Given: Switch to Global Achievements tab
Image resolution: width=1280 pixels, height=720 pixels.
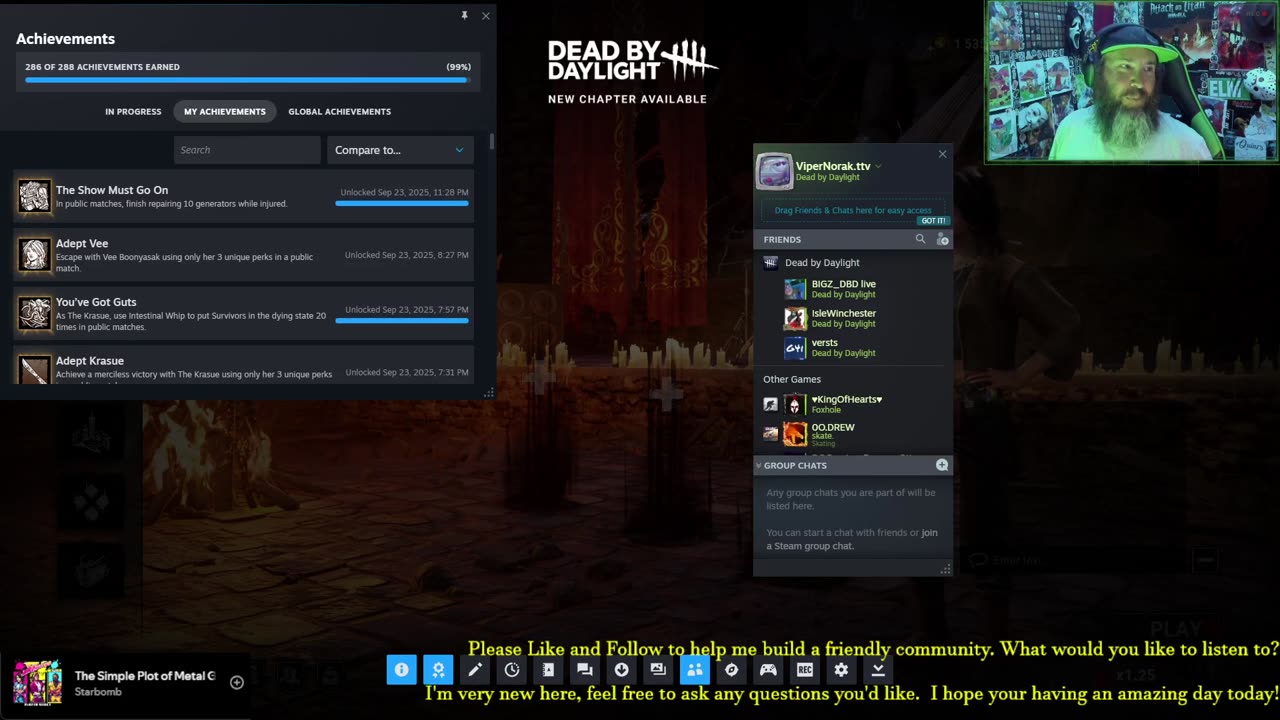Looking at the screenshot, I should pos(339,111).
